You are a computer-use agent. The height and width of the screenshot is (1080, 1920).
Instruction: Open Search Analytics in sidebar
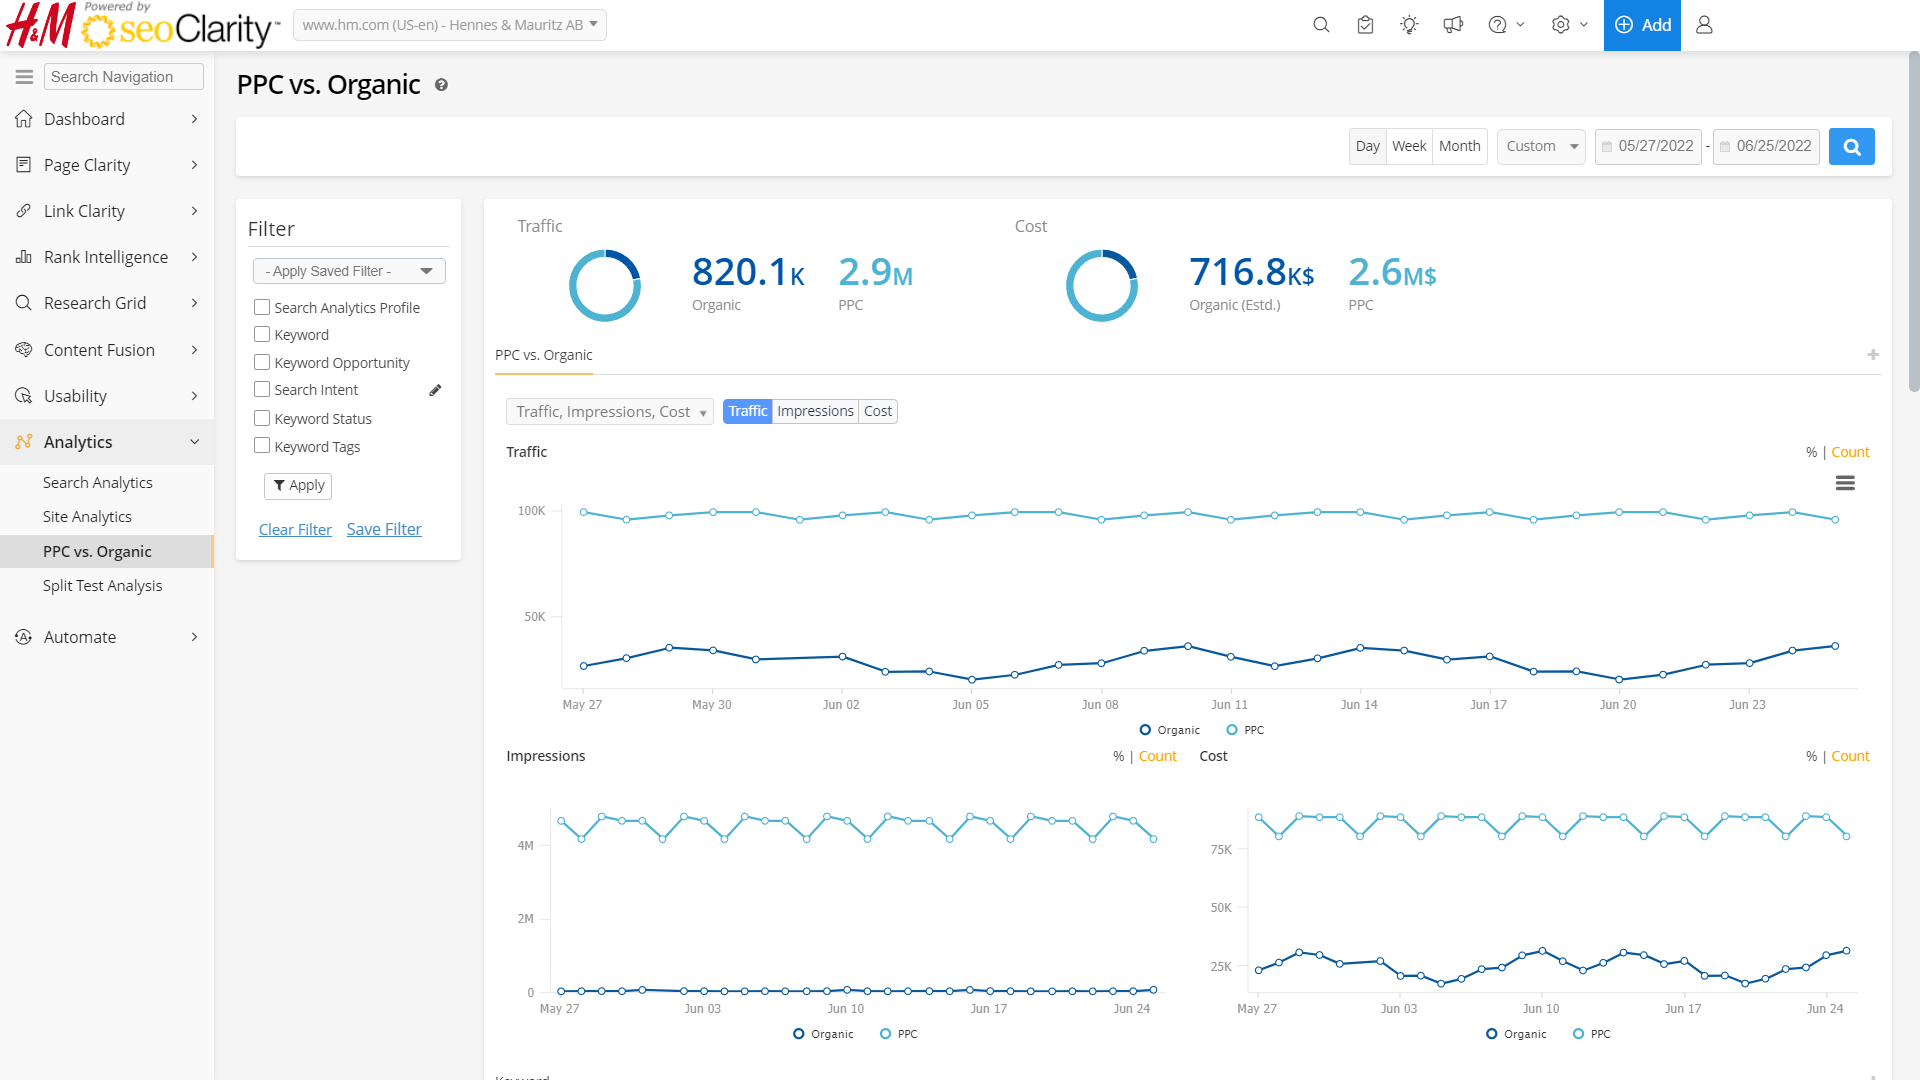(98, 482)
